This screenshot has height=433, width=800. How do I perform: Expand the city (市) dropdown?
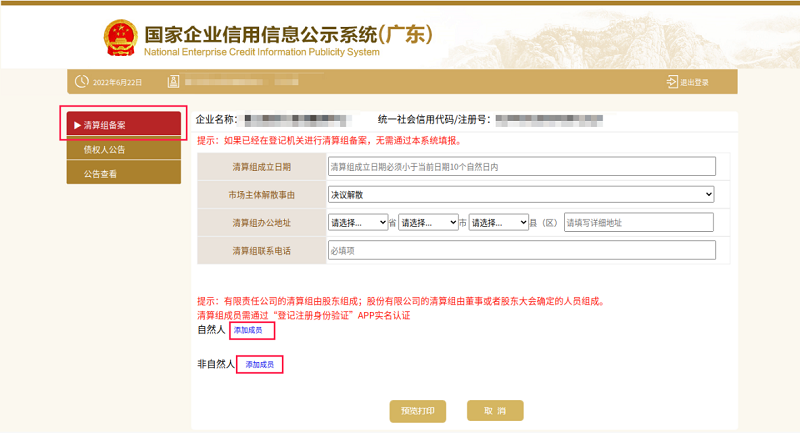click(x=427, y=222)
